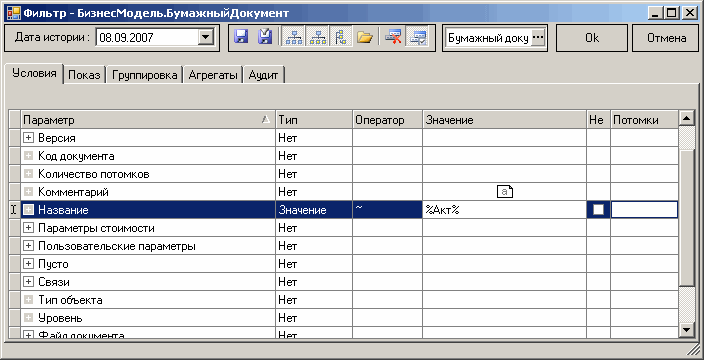Click the ~ operator cell of Название
The image size is (704, 360).
click(x=387, y=210)
